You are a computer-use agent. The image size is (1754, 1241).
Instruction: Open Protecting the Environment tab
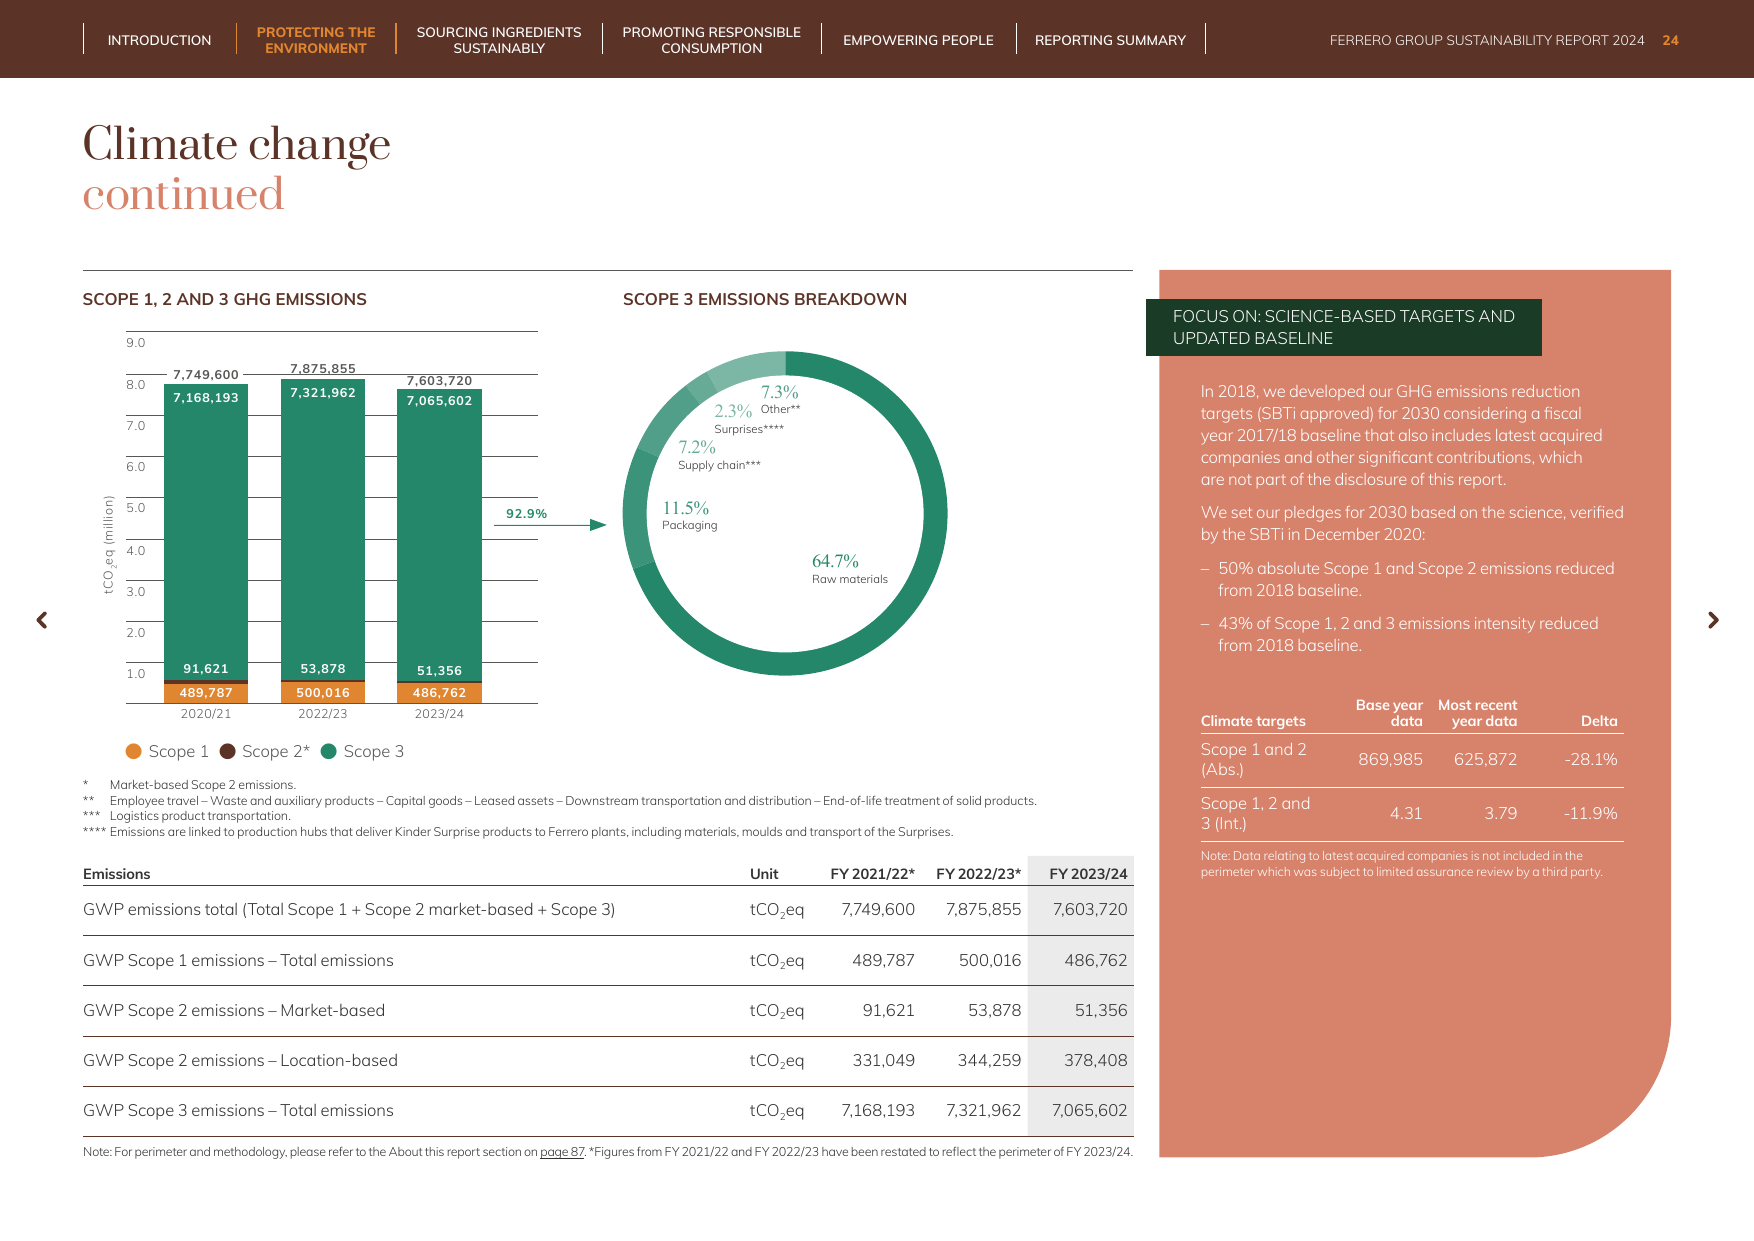[x=316, y=40]
